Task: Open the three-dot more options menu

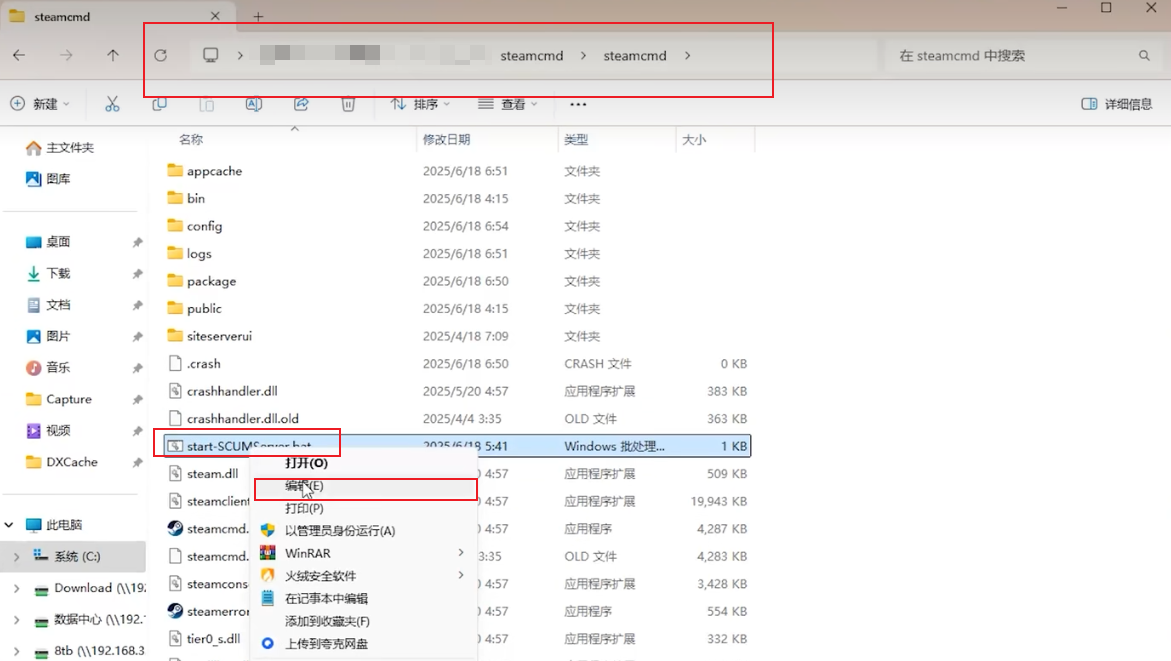Action: 578,104
